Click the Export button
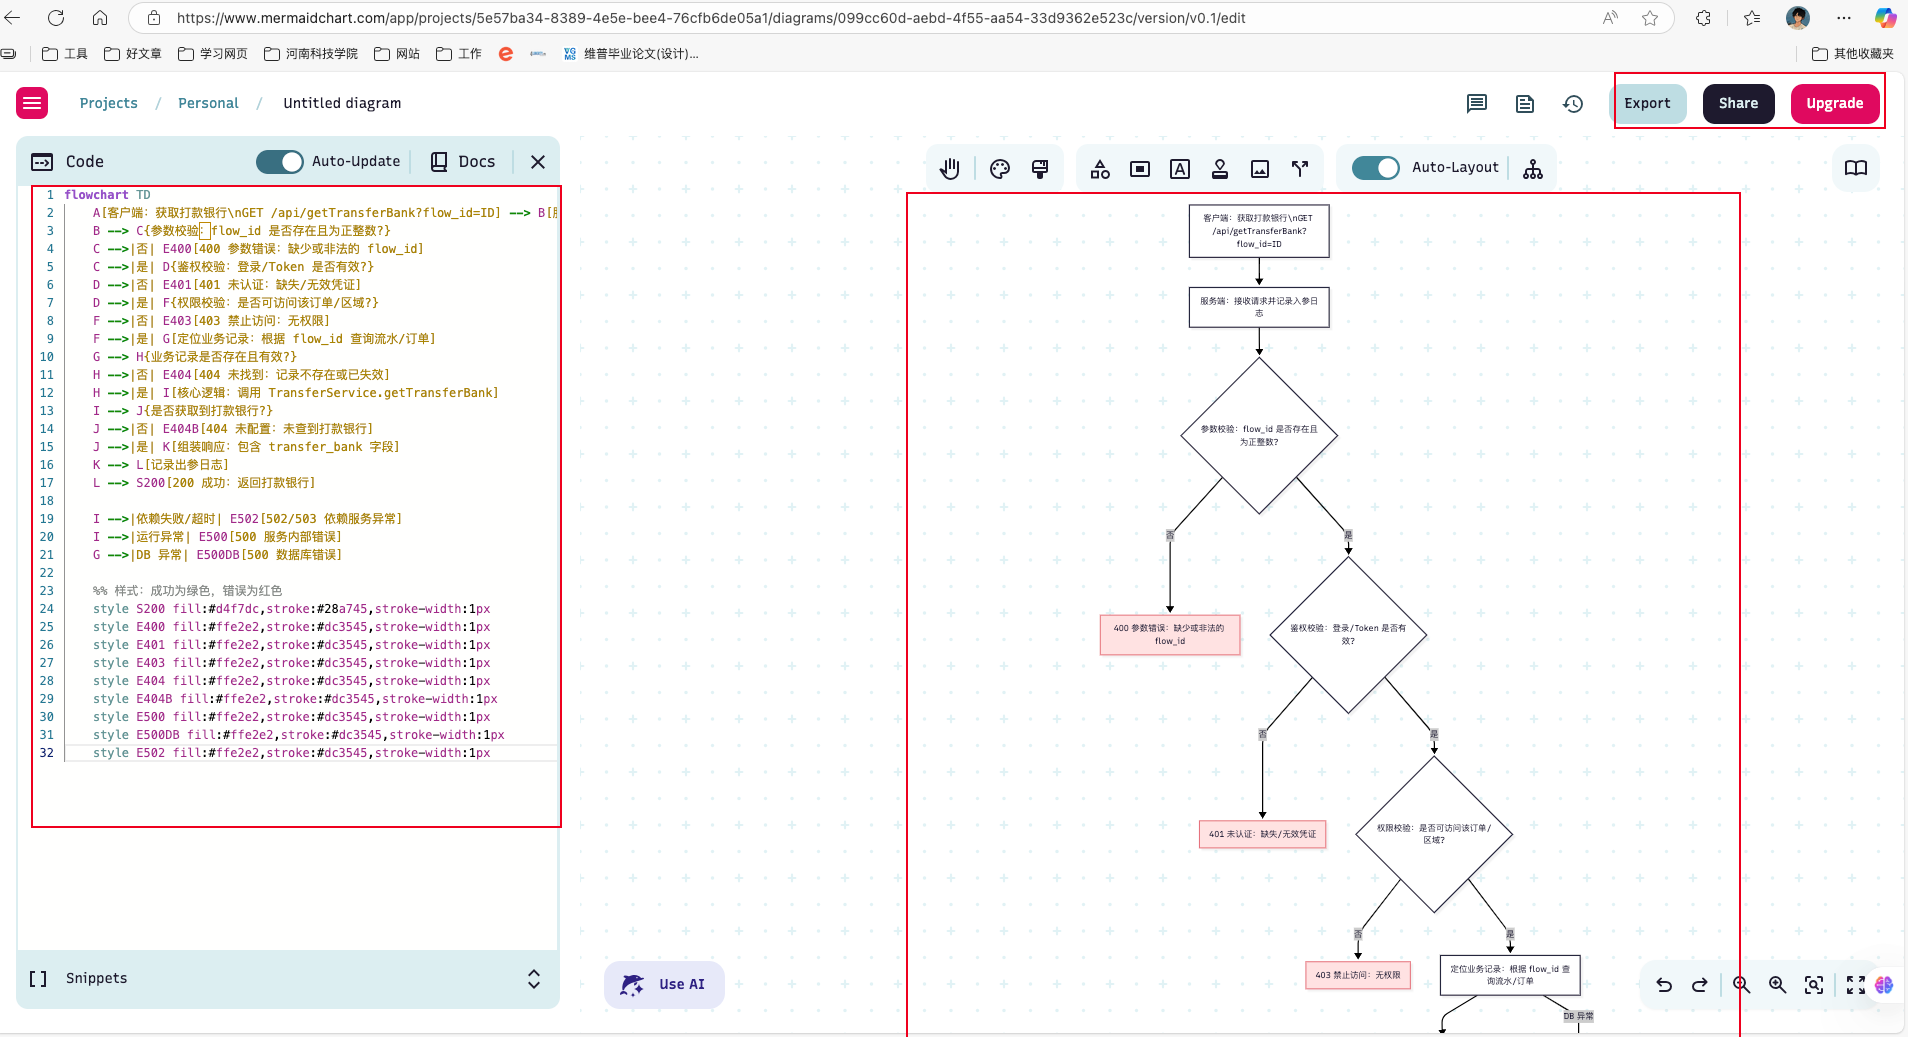This screenshot has height=1037, width=1908. (1647, 103)
